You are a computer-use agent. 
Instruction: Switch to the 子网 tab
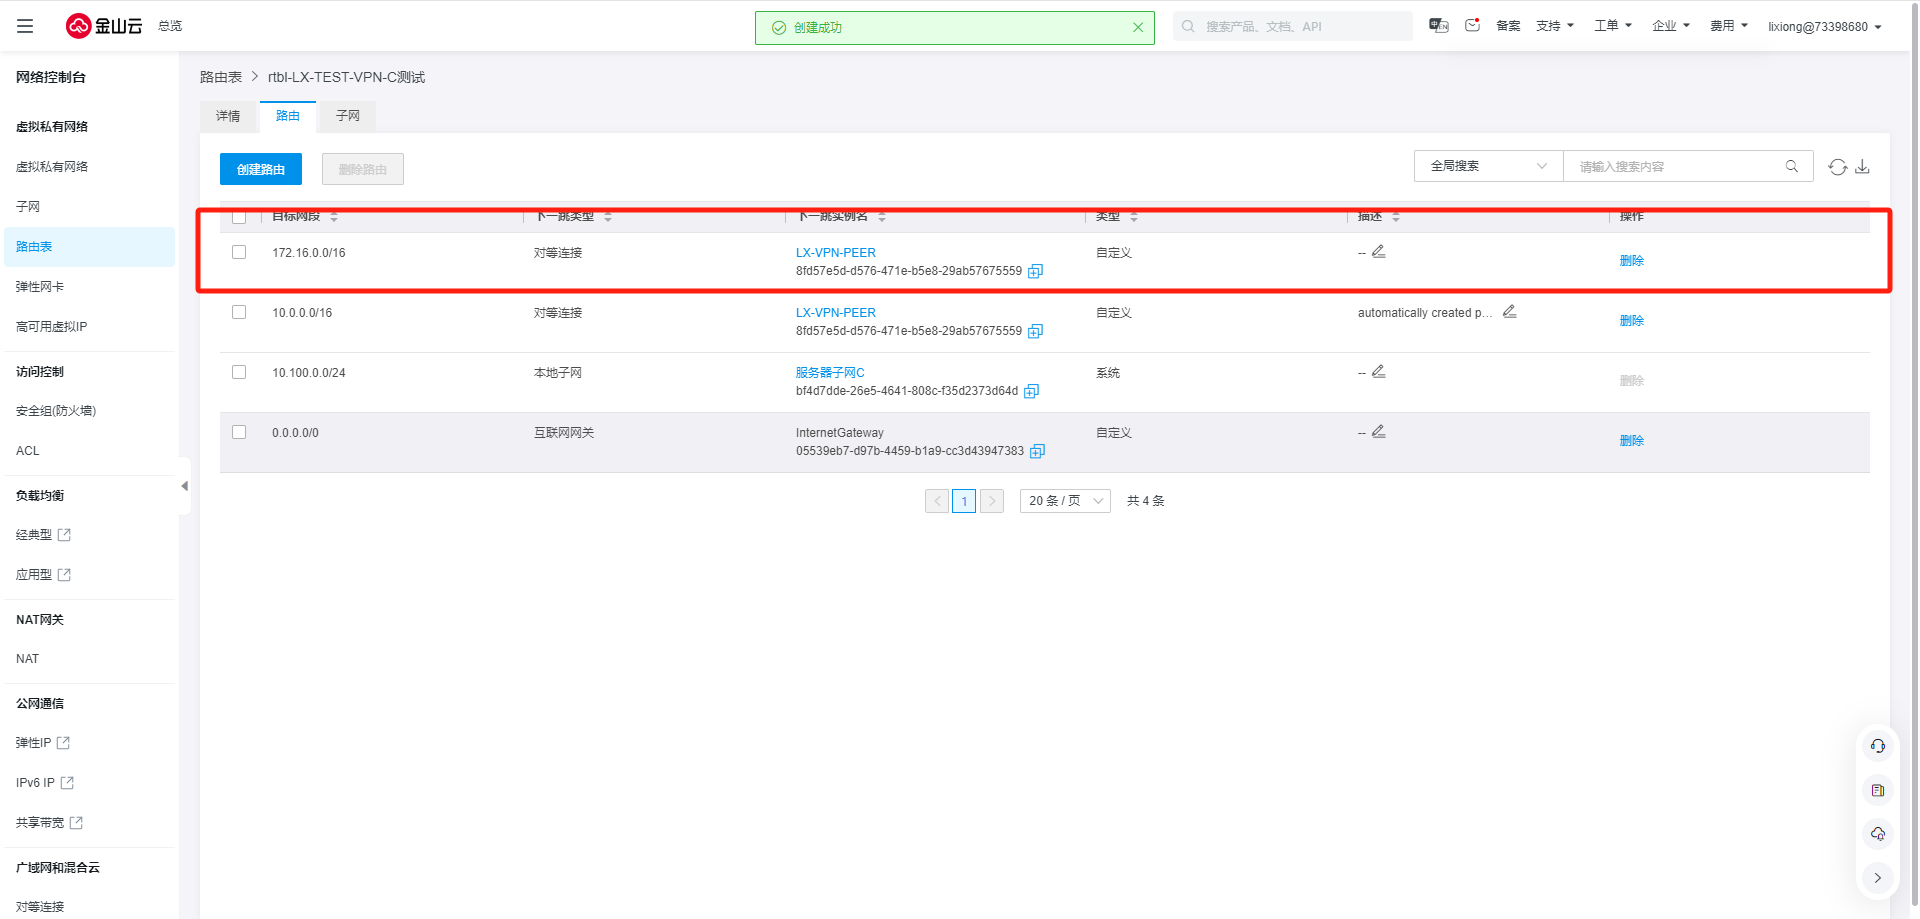point(347,116)
